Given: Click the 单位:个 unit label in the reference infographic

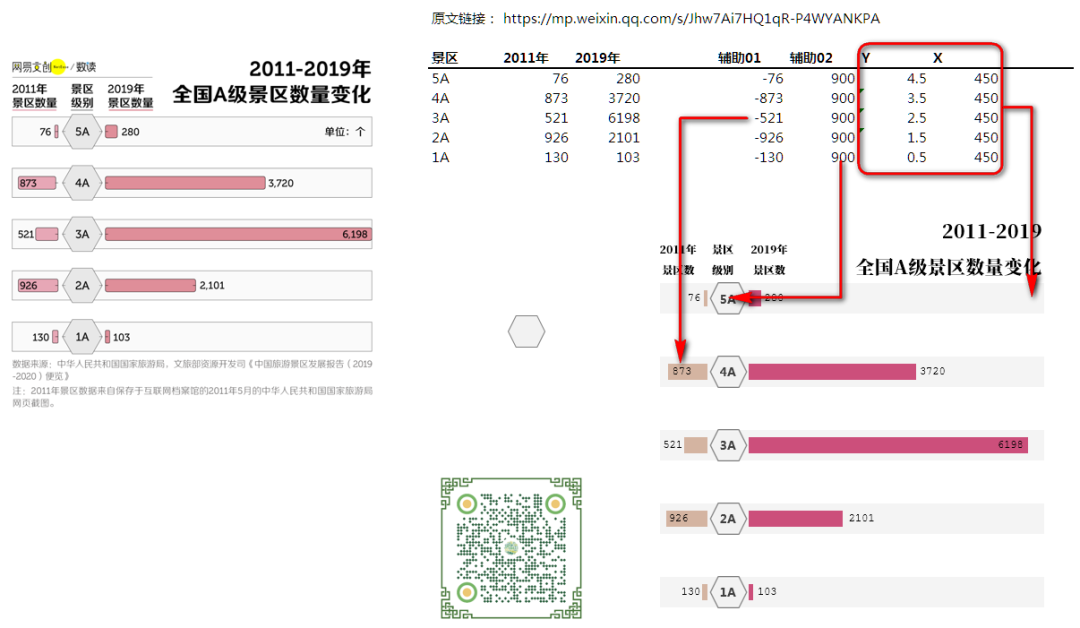Looking at the screenshot, I should coord(345,132).
